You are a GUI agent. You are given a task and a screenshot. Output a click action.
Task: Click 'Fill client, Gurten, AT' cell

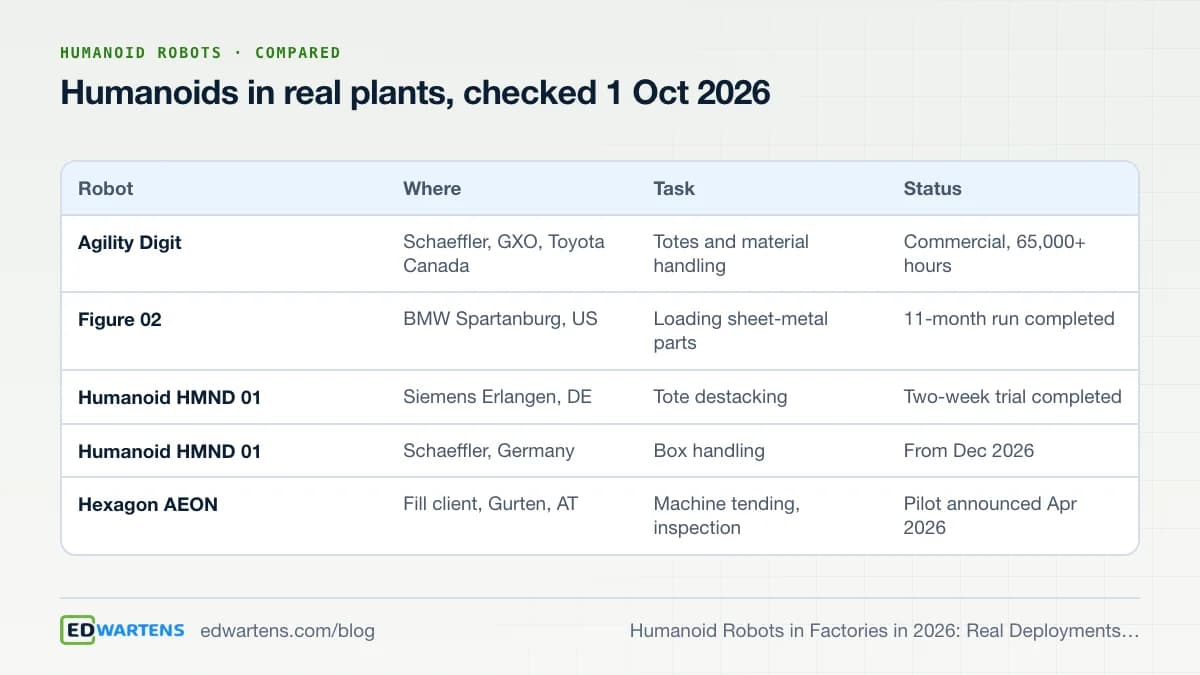[x=491, y=504]
